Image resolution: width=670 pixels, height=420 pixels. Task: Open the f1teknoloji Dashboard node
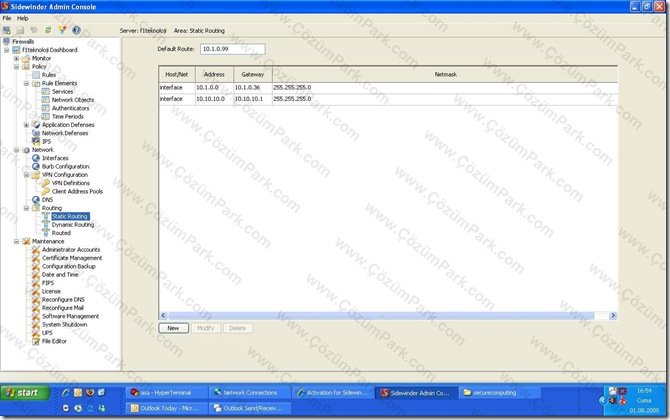coord(50,50)
